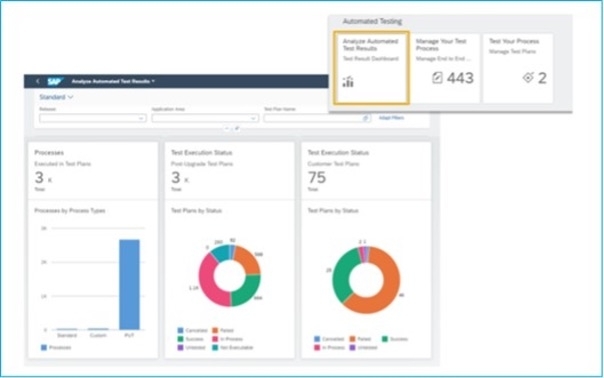604x378 pixels.
Task: Open the Post-Upgrade Test Plans card header
Action: pyautogui.click(x=230, y=170)
